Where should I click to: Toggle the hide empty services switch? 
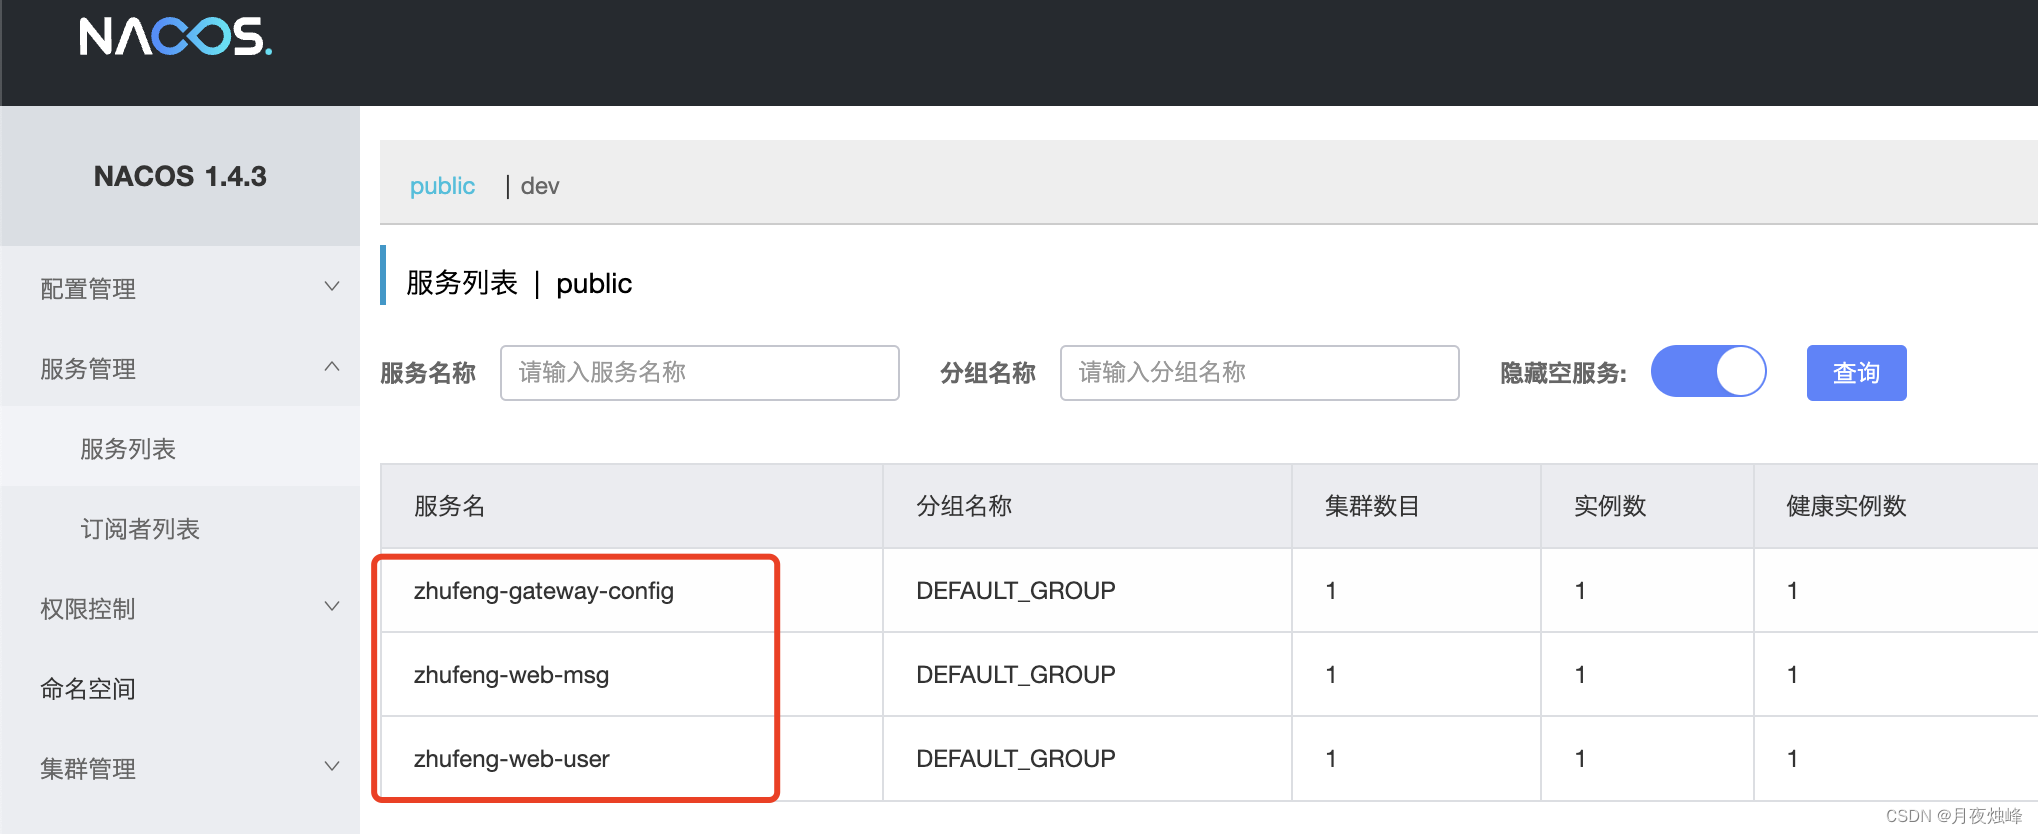coord(1708,371)
